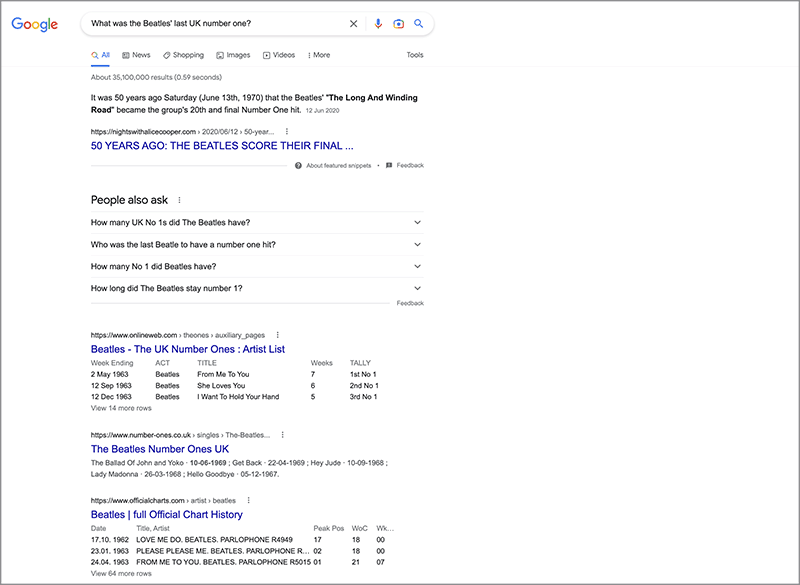The height and width of the screenshot is (585, 800).
Task: Click '12 Sep 1963' week ending cell
Action: (x=111, y=386)
